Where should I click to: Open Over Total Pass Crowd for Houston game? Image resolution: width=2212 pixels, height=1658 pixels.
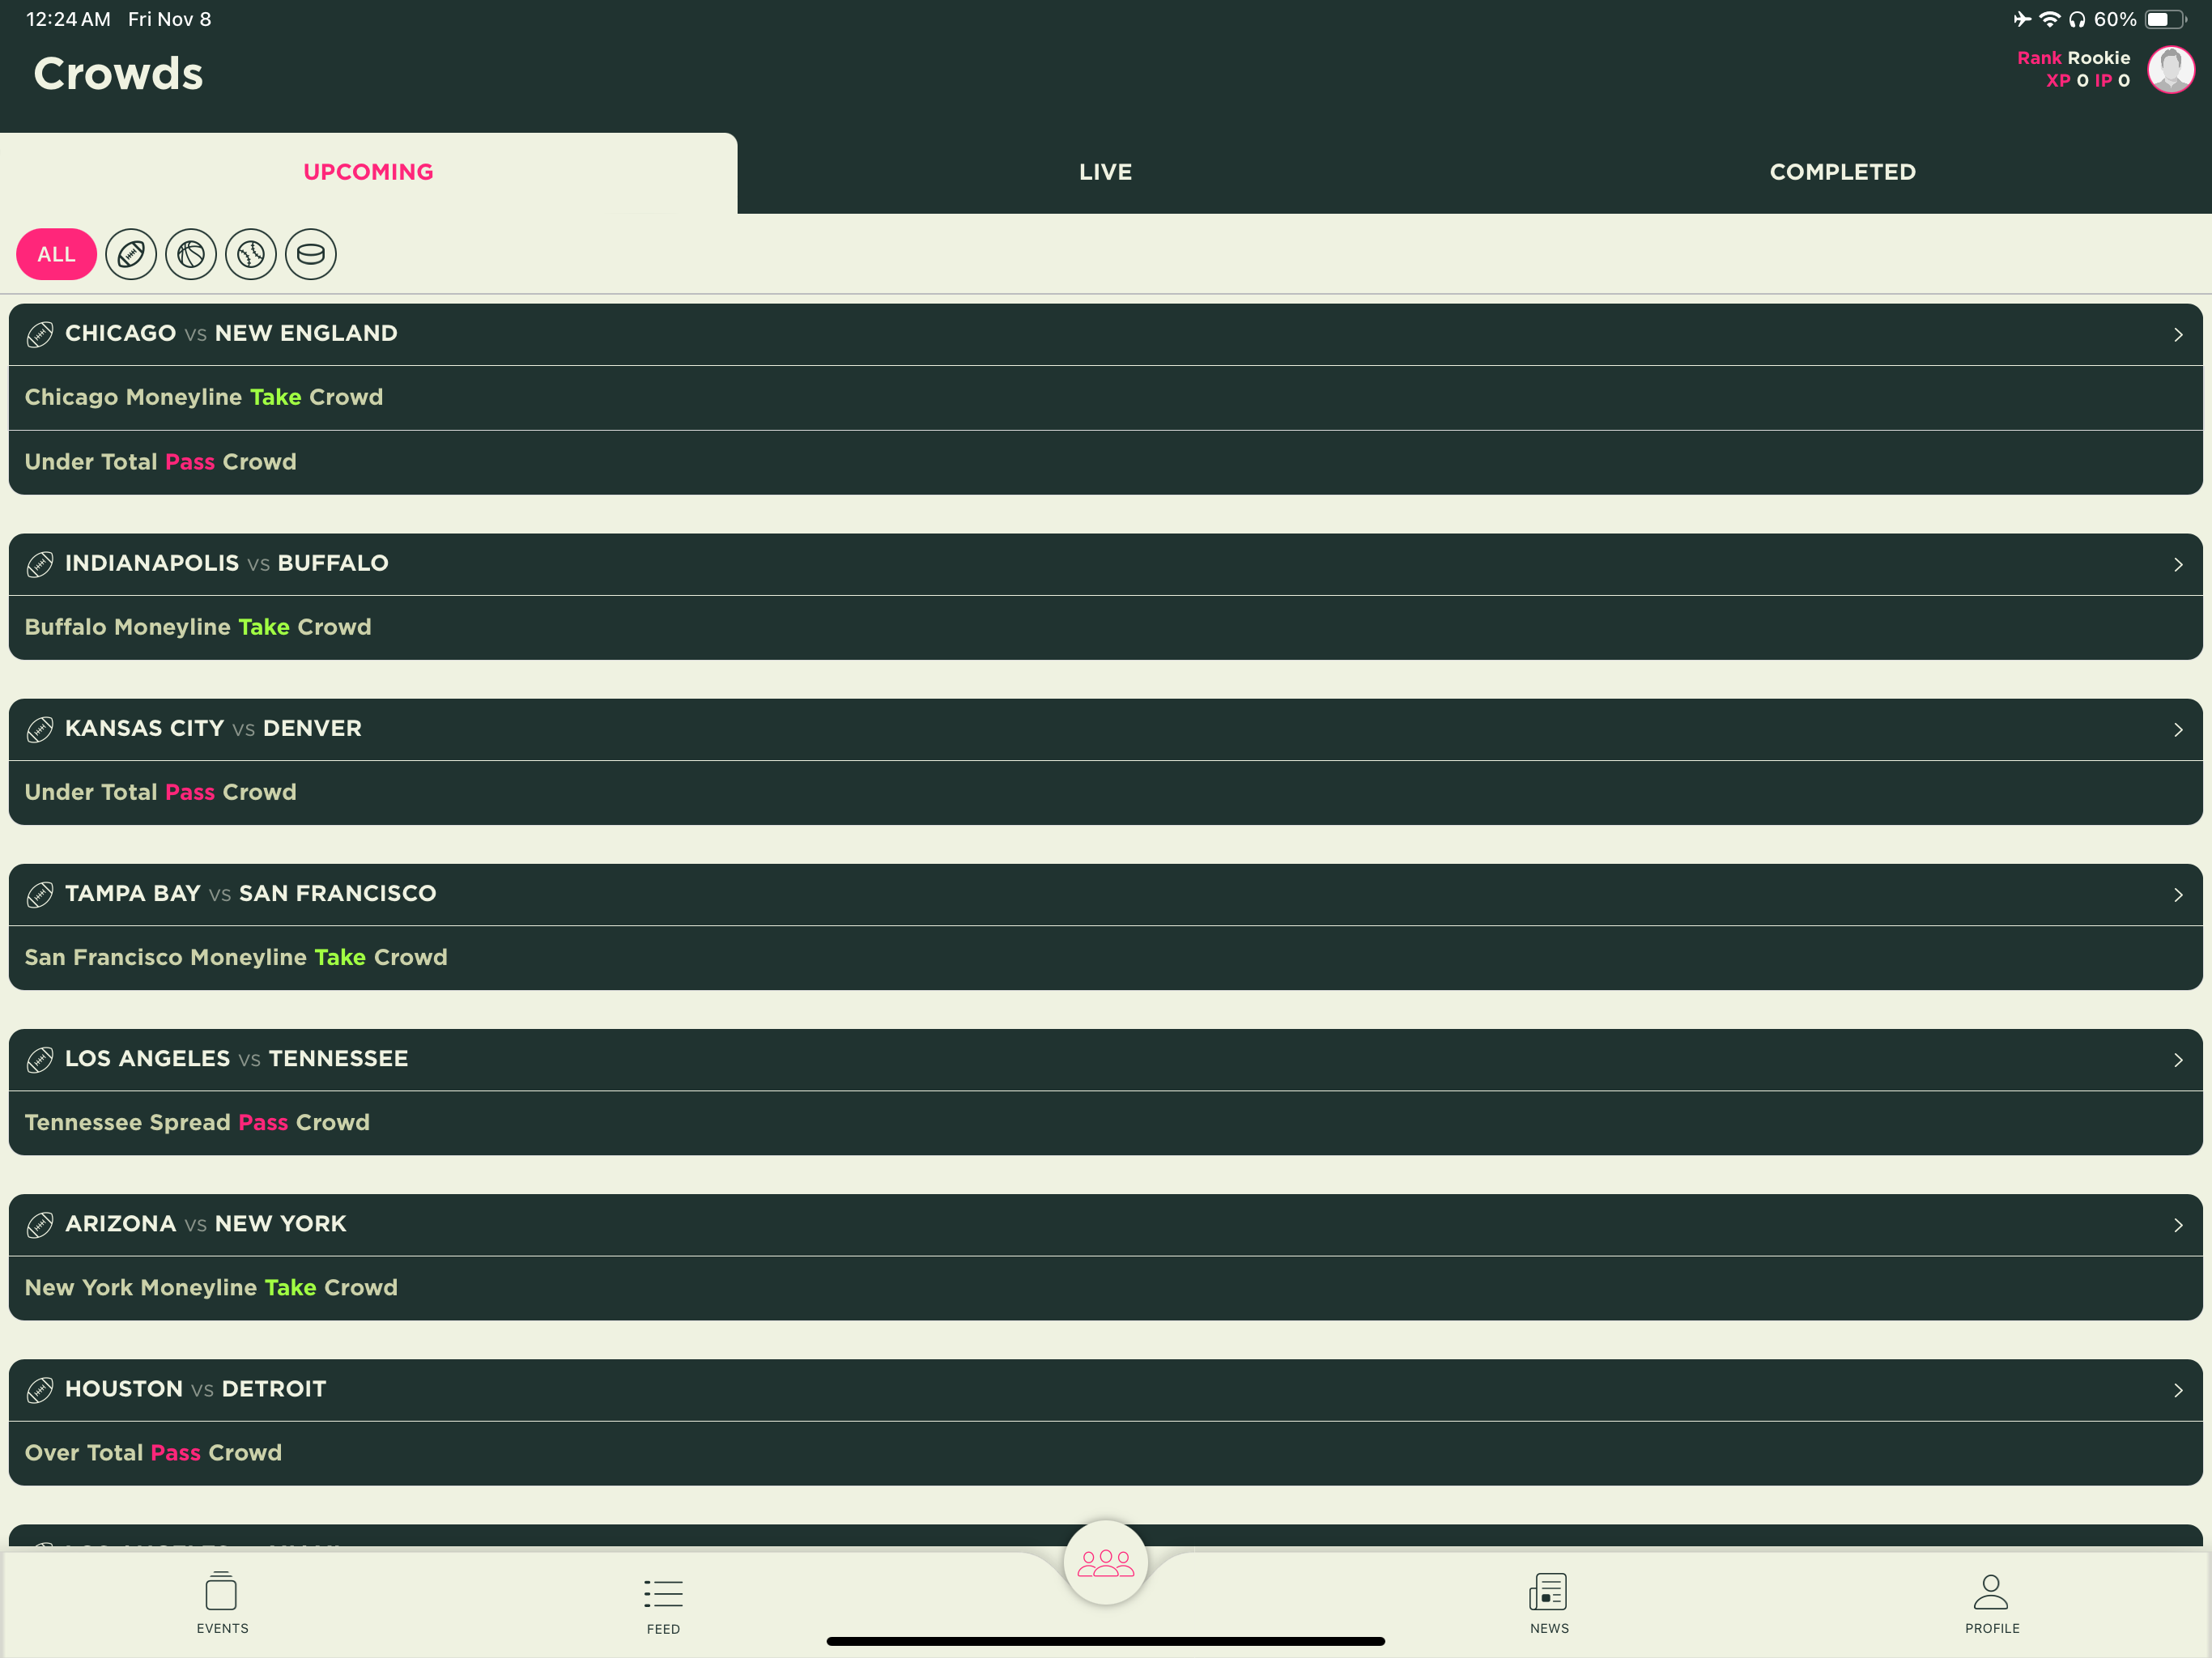[1105, 1452]
